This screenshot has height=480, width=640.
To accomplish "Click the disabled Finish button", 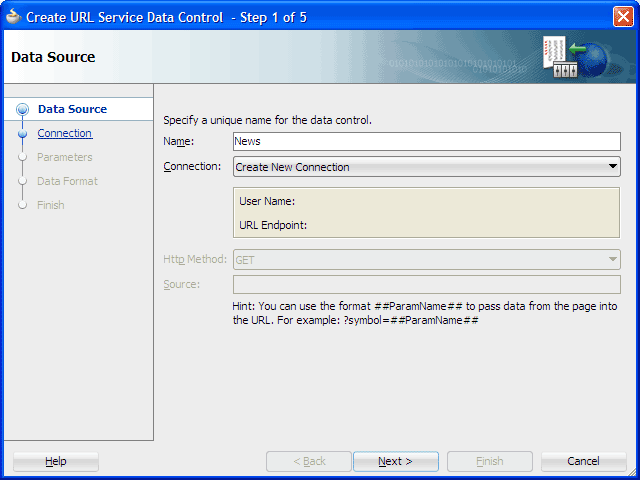I will pos(490,461).
